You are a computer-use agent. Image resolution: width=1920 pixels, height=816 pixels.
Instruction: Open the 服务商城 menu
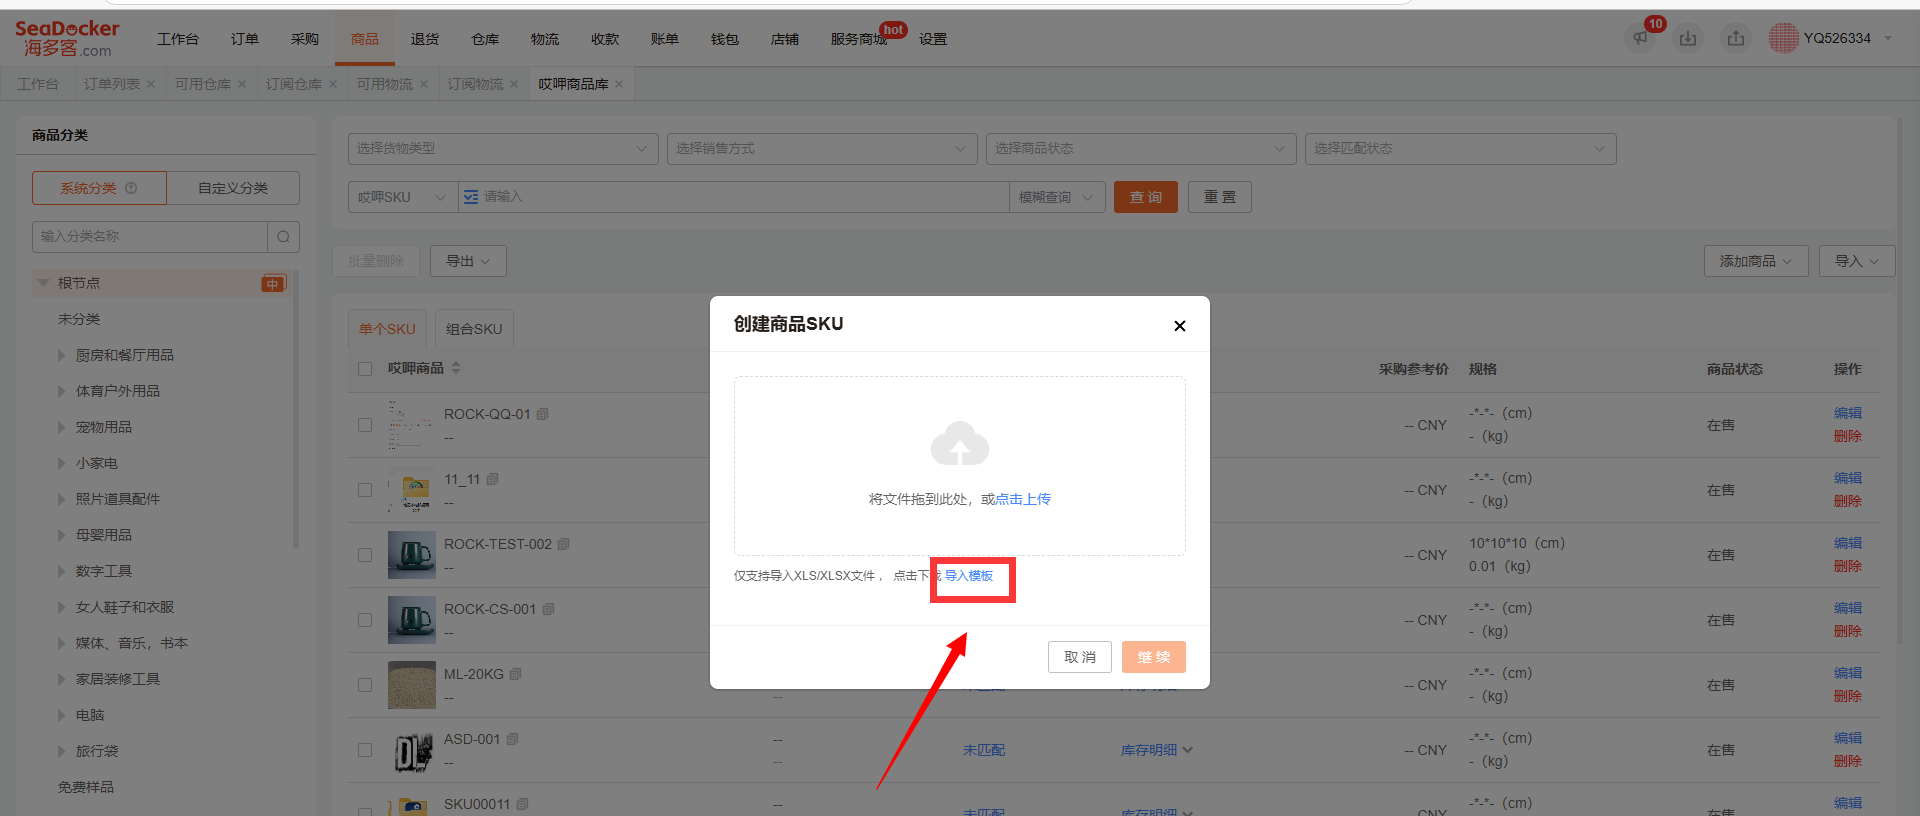pos(859,39)
